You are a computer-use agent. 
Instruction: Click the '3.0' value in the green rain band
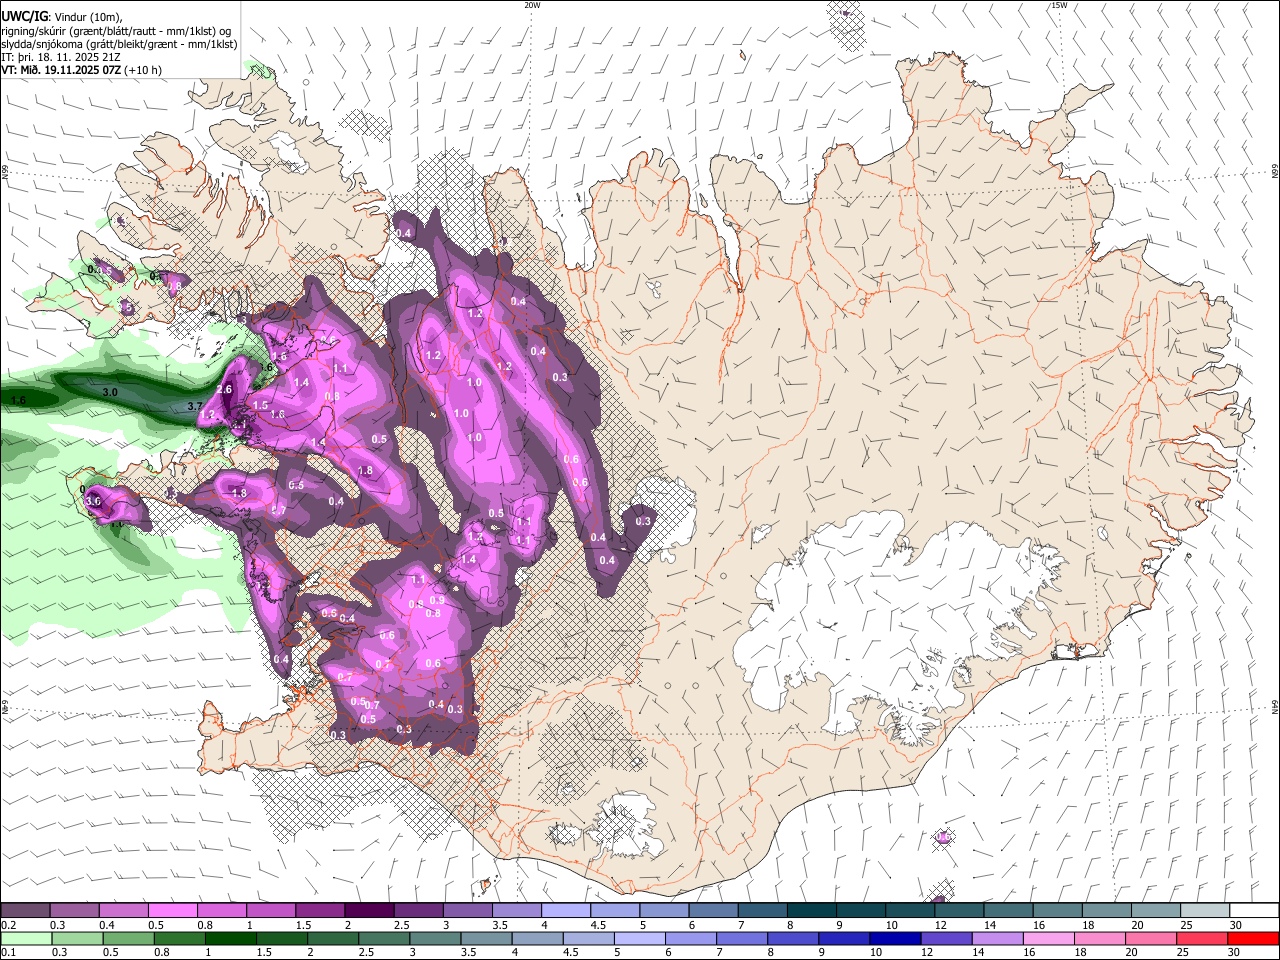coord(110,393)
